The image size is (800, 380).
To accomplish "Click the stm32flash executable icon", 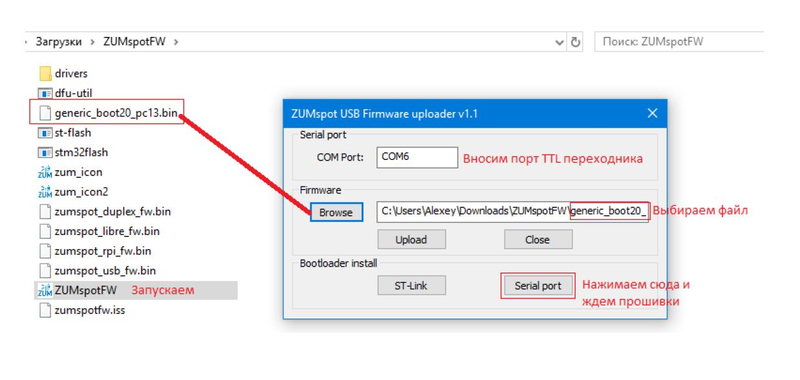I will coord(45,153).
